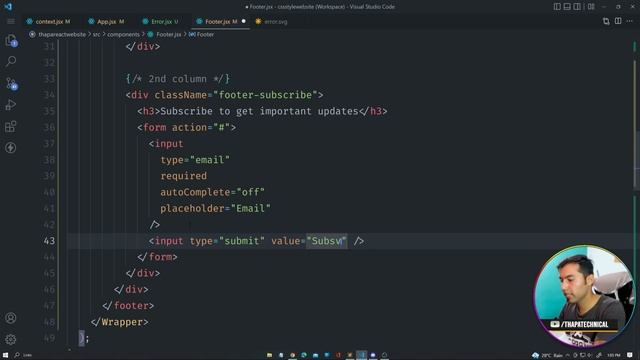This screenshot has width=640, height=360.
Task: Open the Manage gear icon
Action: click(11, 339)
